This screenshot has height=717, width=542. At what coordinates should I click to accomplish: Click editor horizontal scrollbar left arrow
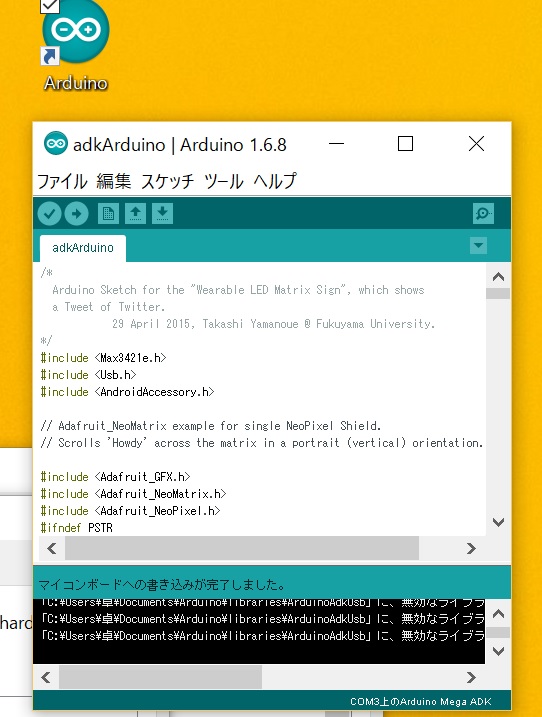tap(52, 548)
